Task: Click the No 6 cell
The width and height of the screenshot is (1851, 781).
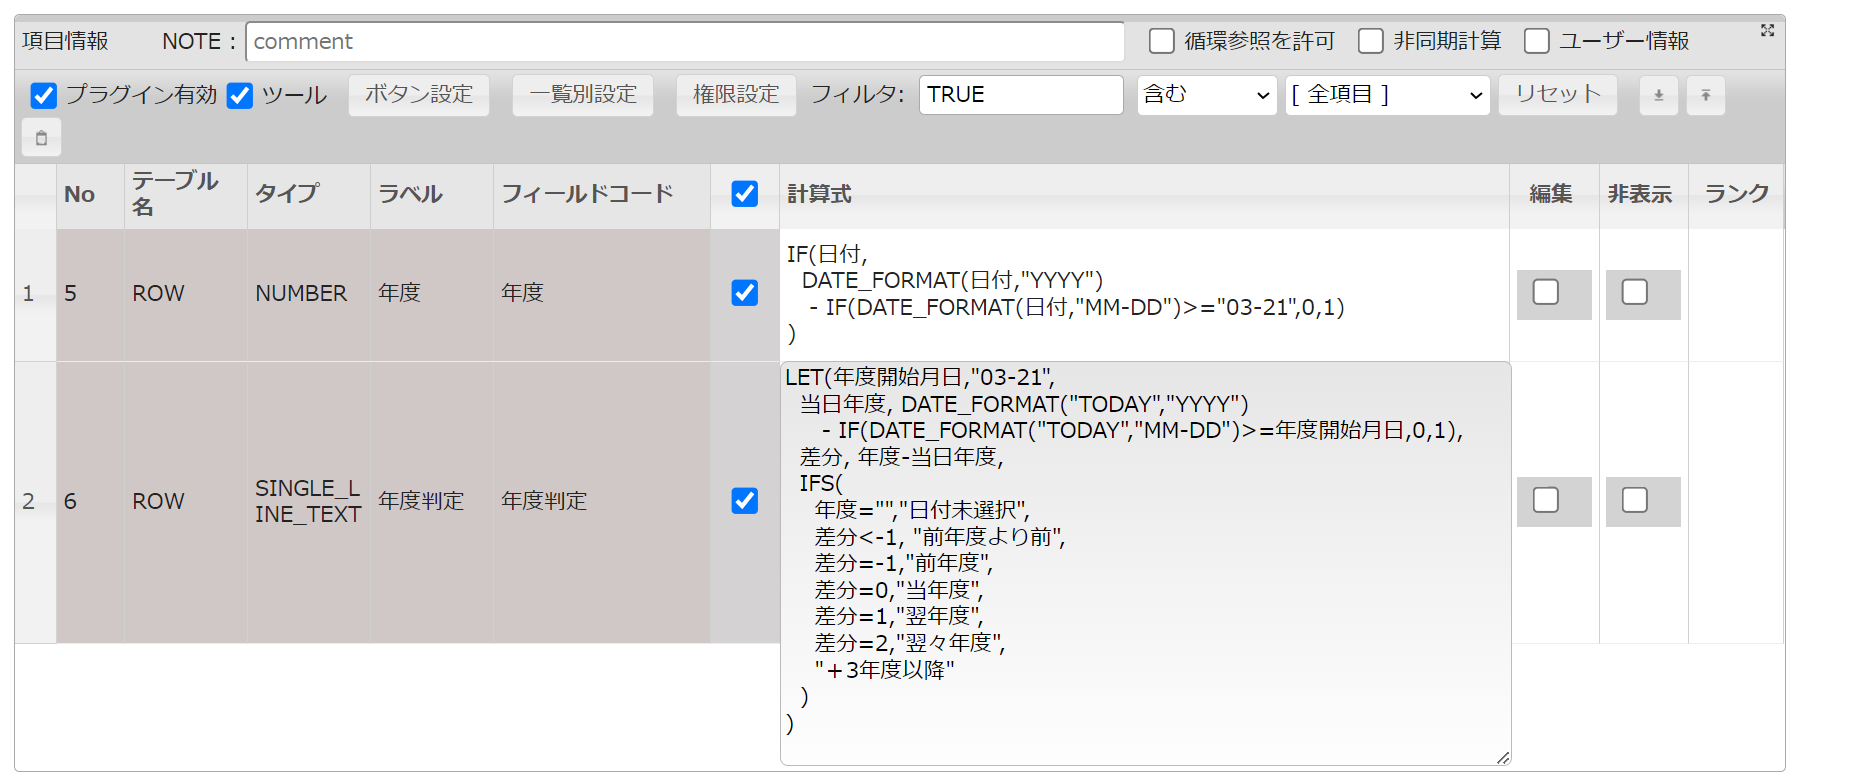Action: pyautogui.click(x=90, y=502)
